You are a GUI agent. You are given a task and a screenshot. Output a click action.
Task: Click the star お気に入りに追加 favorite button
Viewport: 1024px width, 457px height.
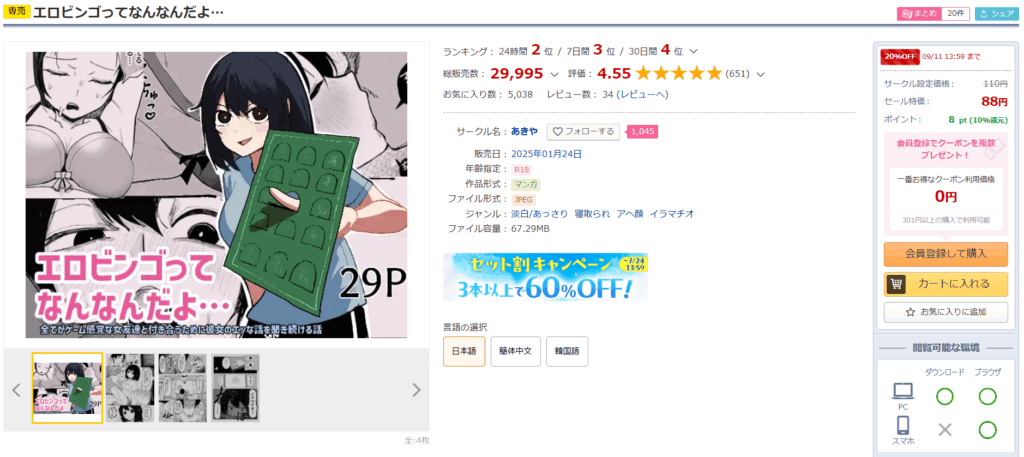point(946,312)
